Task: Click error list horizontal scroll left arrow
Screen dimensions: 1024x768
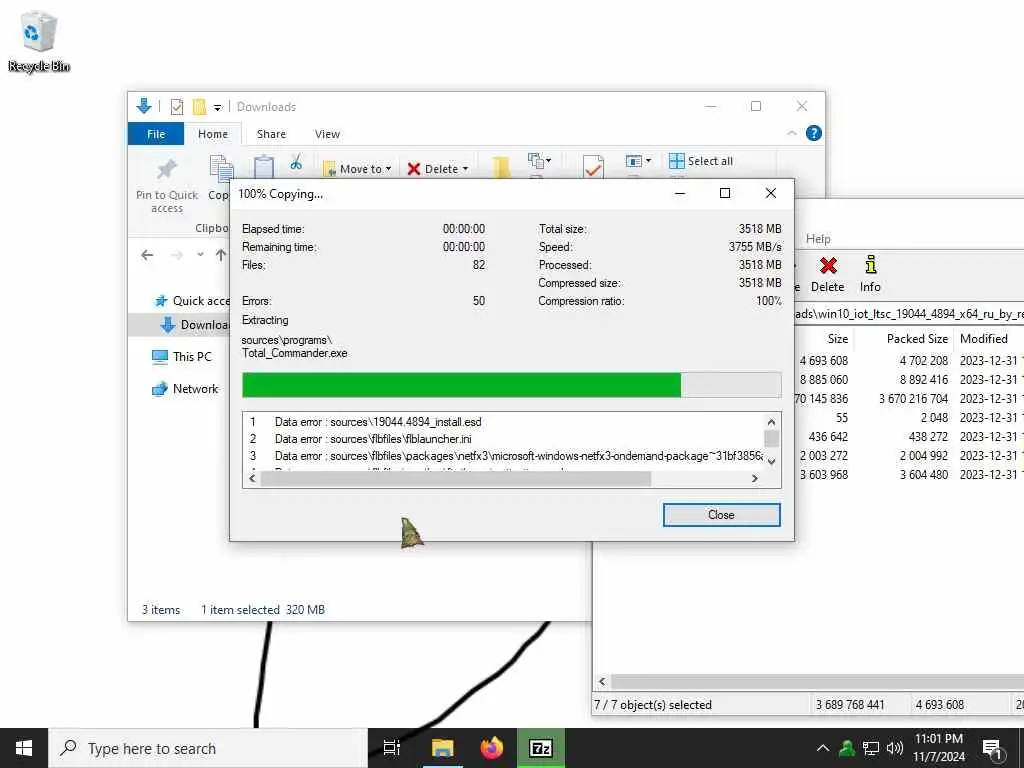Action: [x=252, y=479]
